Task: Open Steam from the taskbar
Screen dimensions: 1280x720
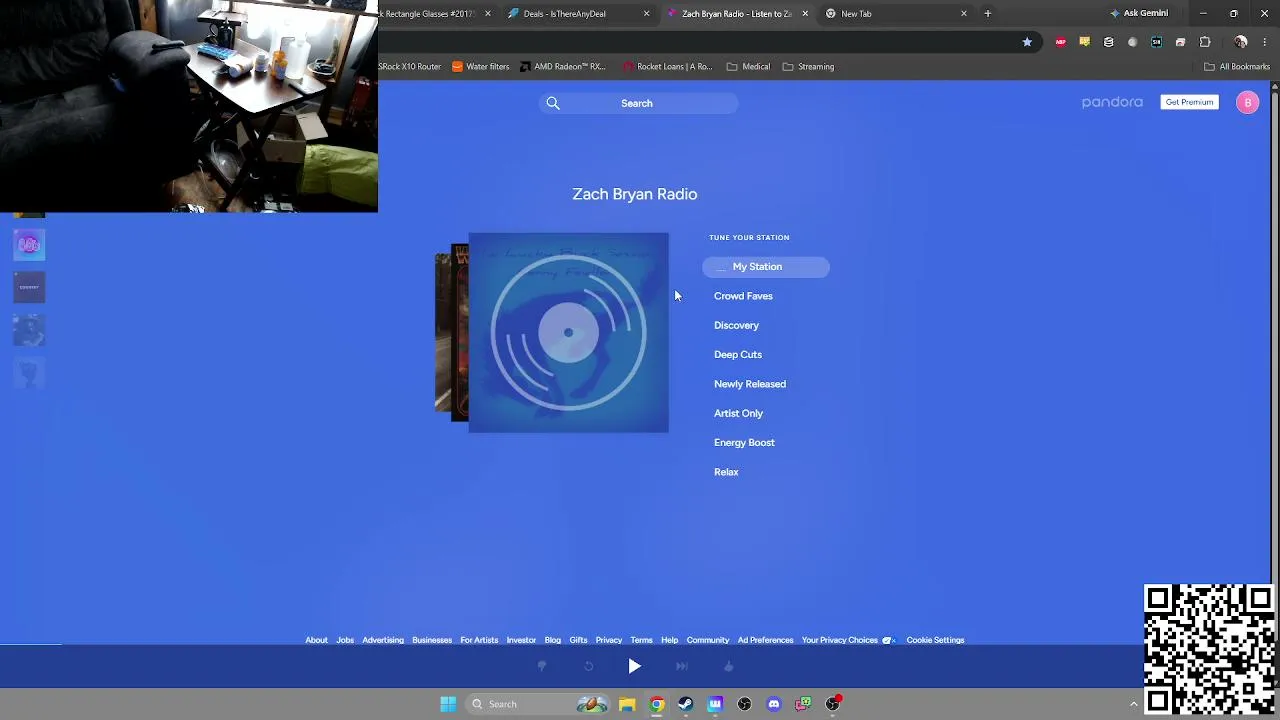Action: [685, 704]
